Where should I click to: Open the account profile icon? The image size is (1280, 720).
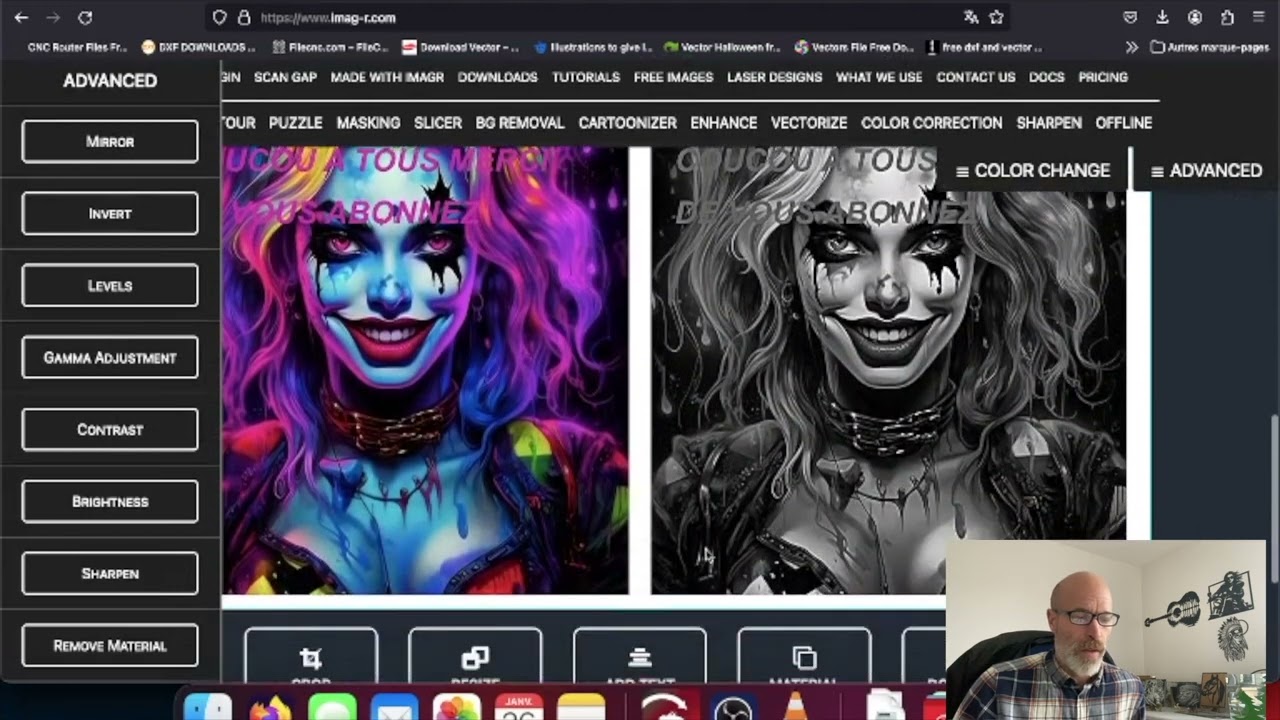[1194, 17]
